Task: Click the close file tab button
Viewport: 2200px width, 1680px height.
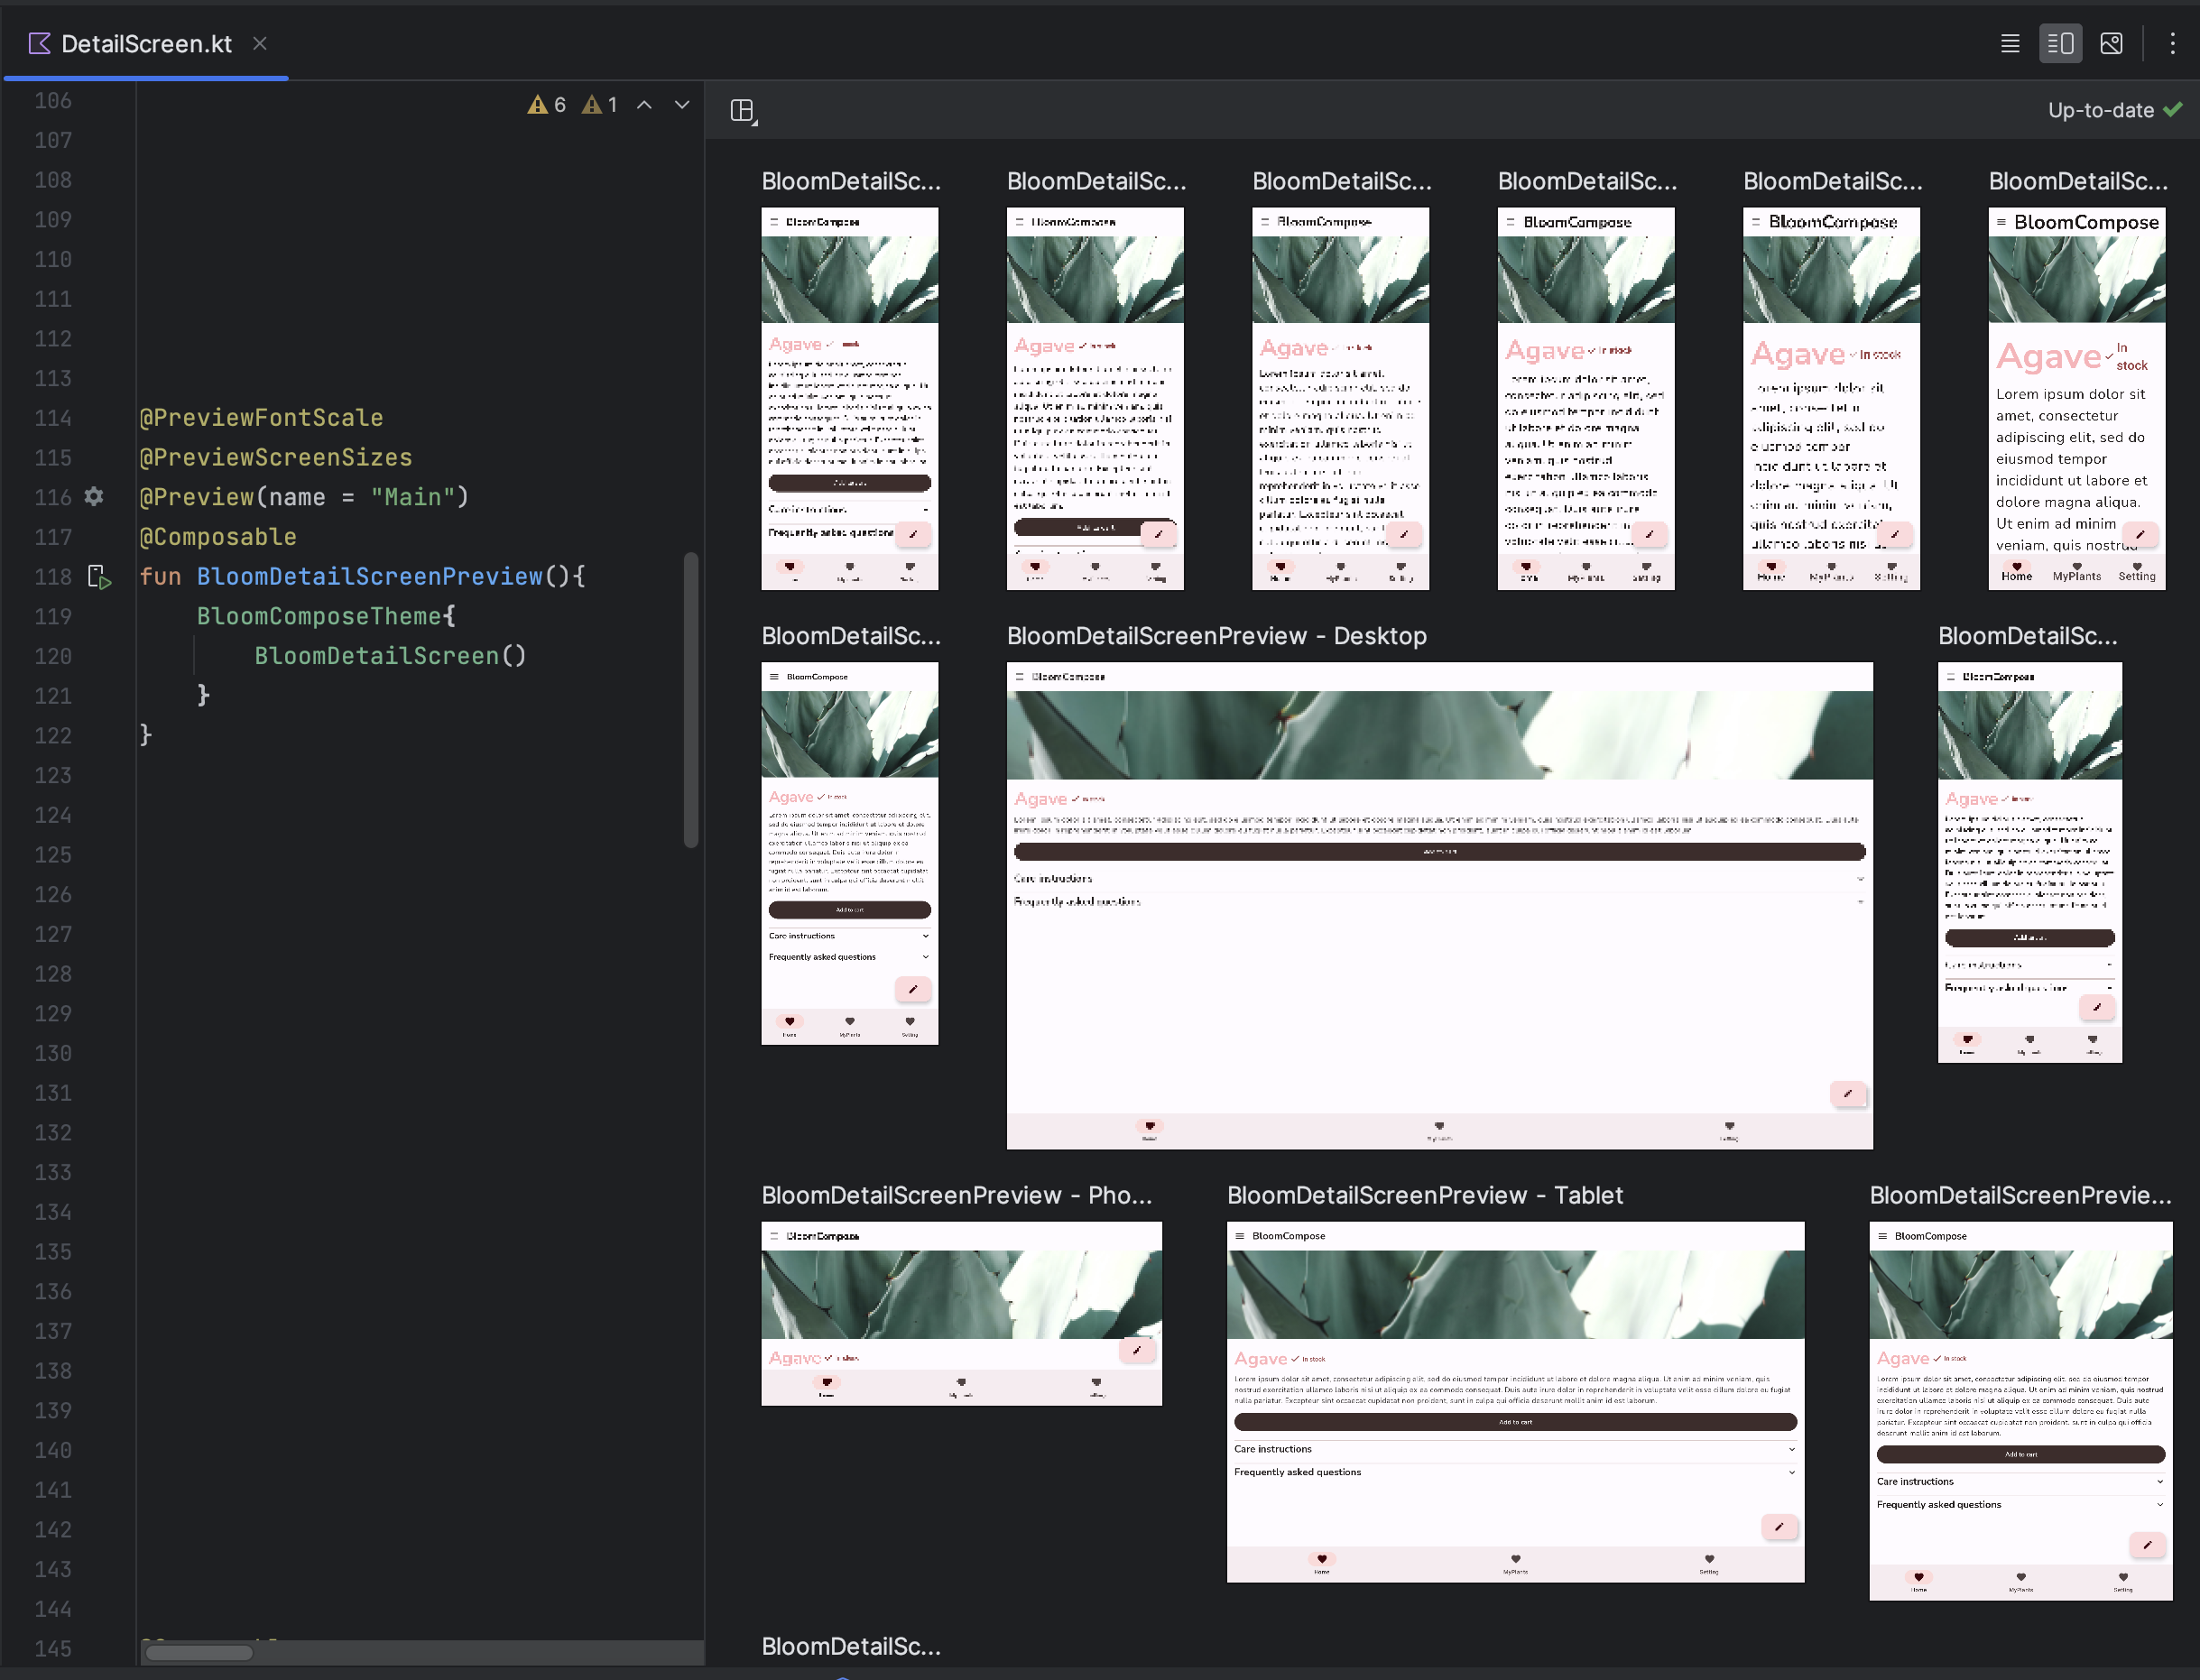Action: pyautogui.click(x=257, y=44)
